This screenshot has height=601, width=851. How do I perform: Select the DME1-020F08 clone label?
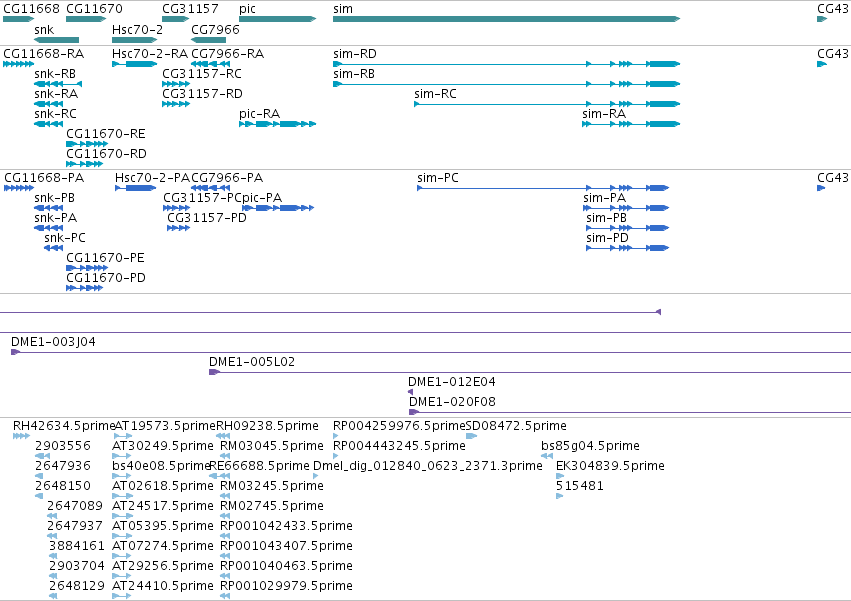click(x=452, y=402)
